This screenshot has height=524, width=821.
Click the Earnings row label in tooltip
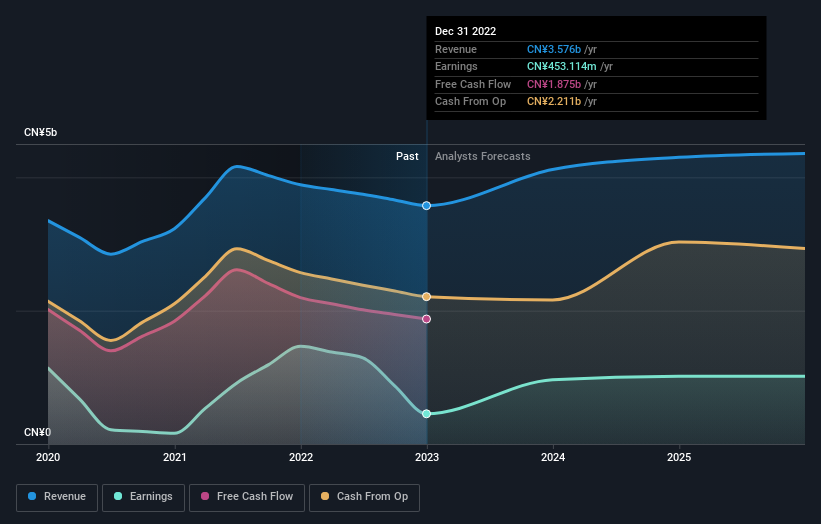(456, 66)
